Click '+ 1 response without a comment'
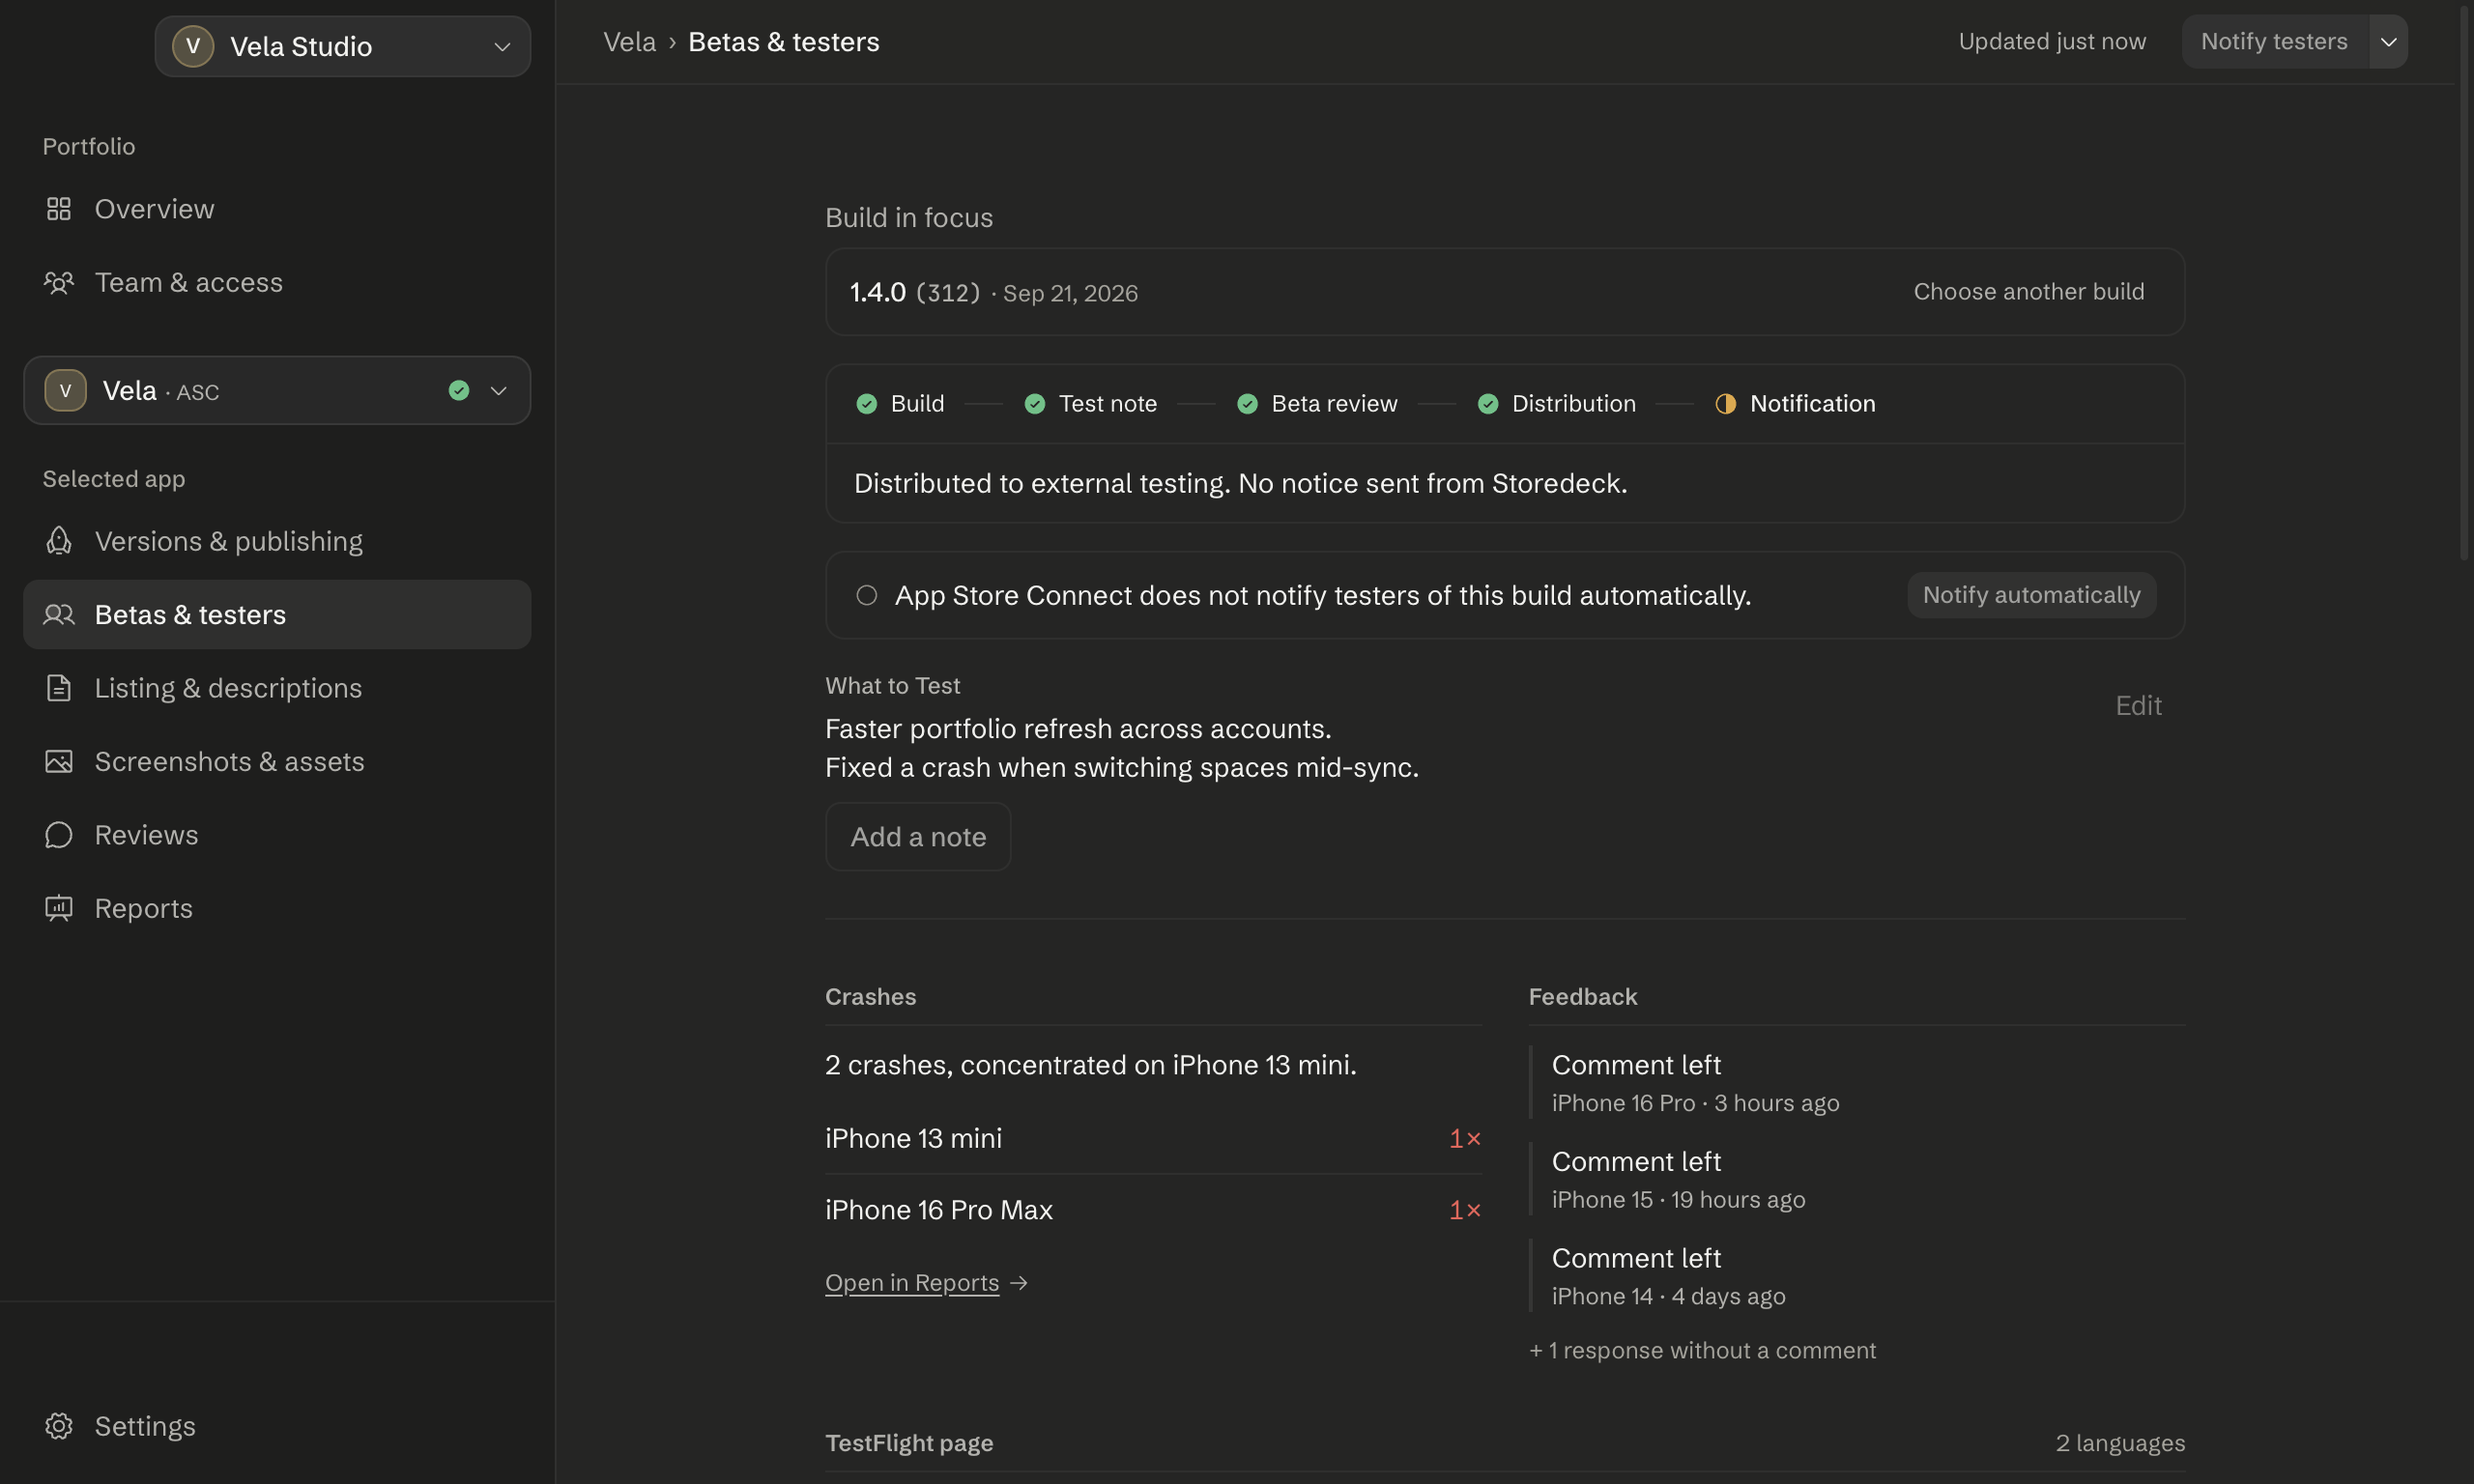The height and width of the screenshot is (1484, 2474). click(1702, 1351)
